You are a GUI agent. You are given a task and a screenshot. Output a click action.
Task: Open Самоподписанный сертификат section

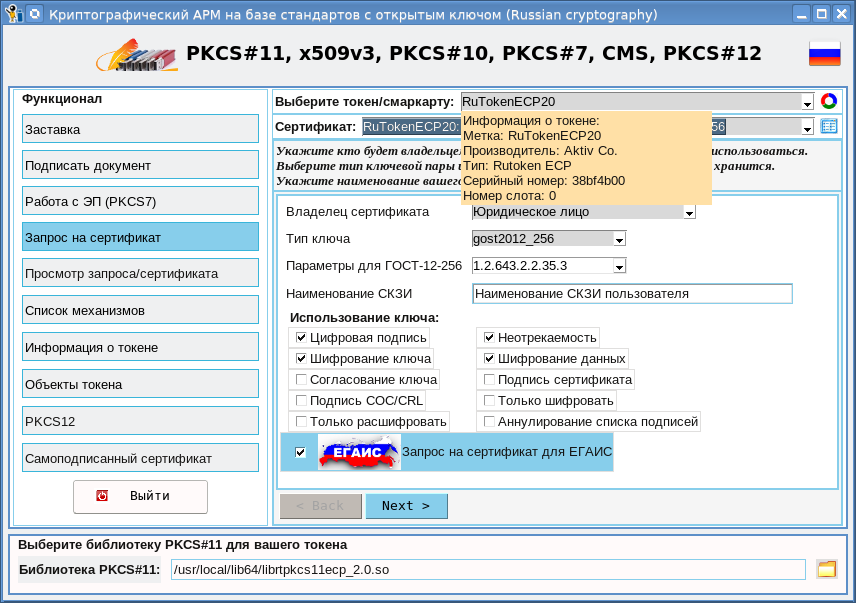pyautogui.click(x=140, y=458)
